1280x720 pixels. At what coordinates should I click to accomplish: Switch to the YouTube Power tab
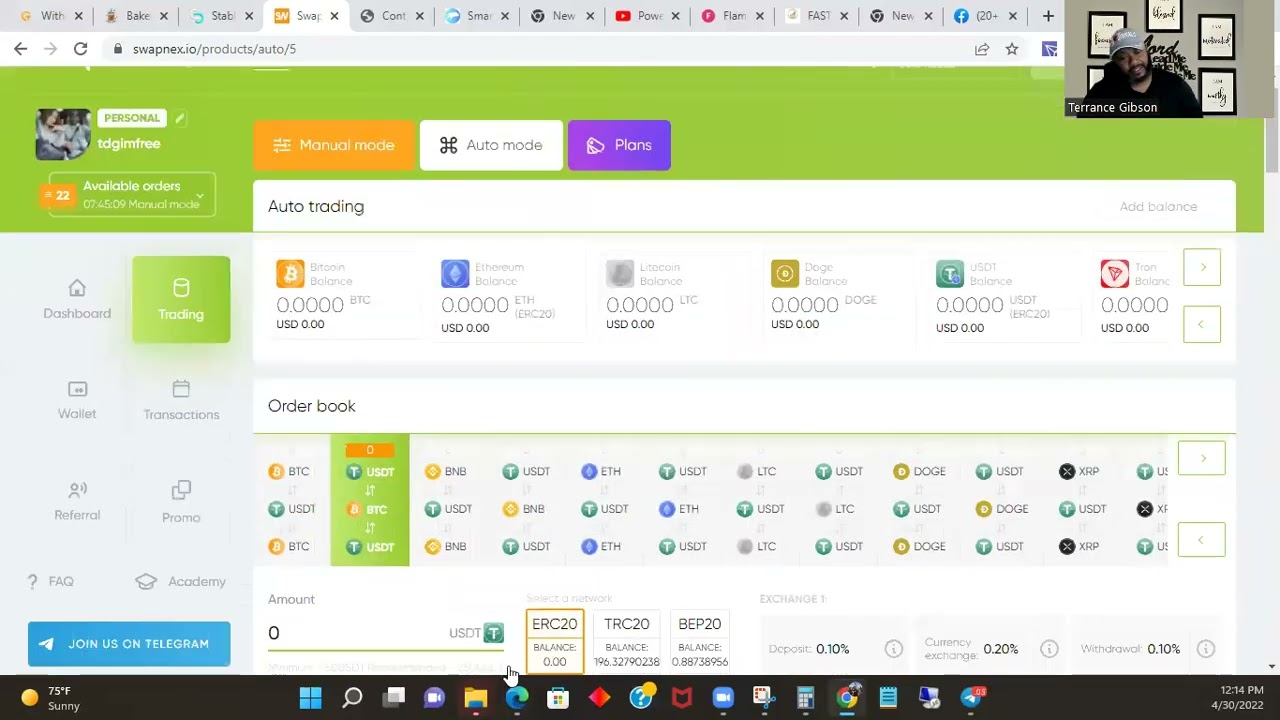tap(649, 16)
